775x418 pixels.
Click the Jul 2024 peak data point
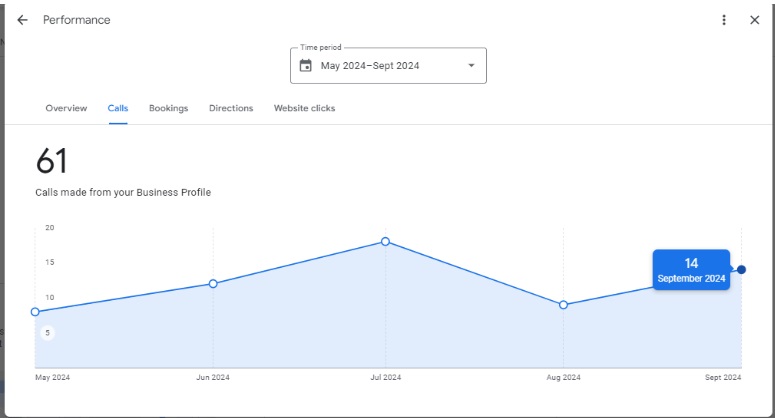click(386, 242)
